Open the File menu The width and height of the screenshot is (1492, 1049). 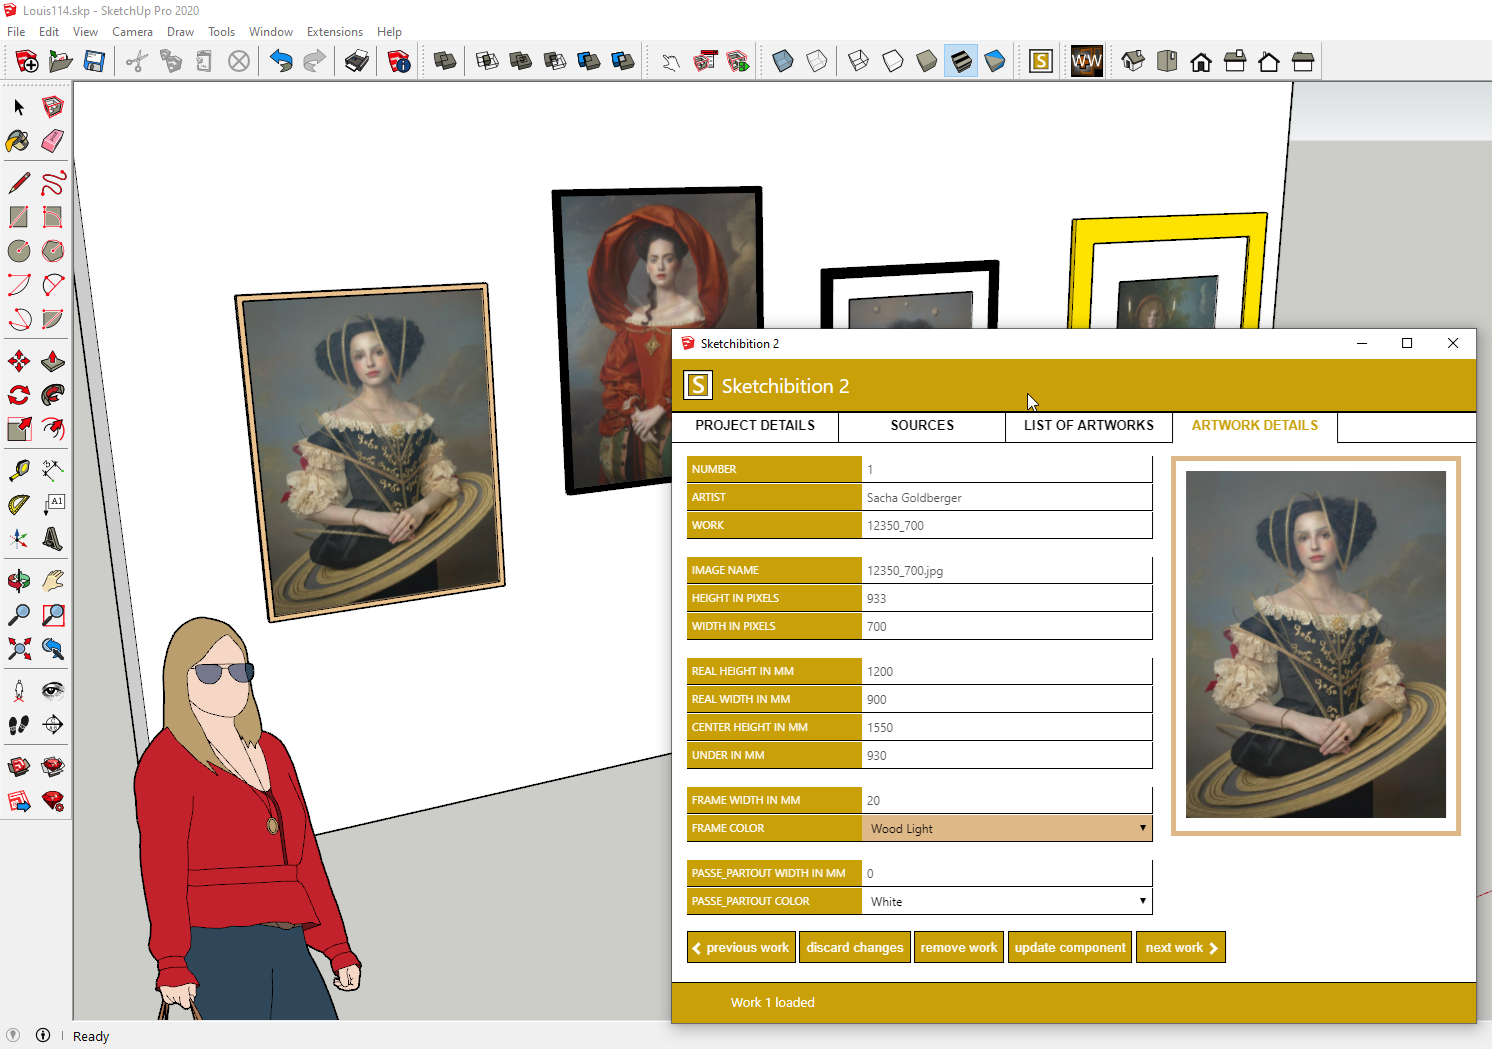tap(16, 32)
